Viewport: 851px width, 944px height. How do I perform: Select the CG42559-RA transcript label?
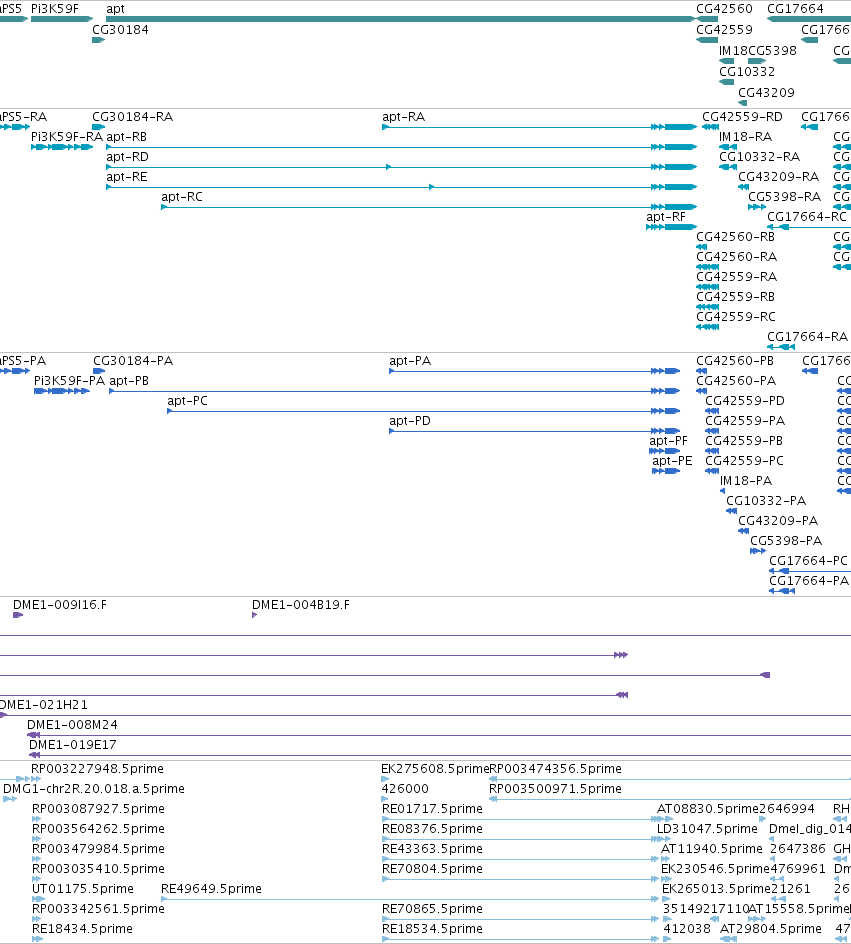point(737,276)
